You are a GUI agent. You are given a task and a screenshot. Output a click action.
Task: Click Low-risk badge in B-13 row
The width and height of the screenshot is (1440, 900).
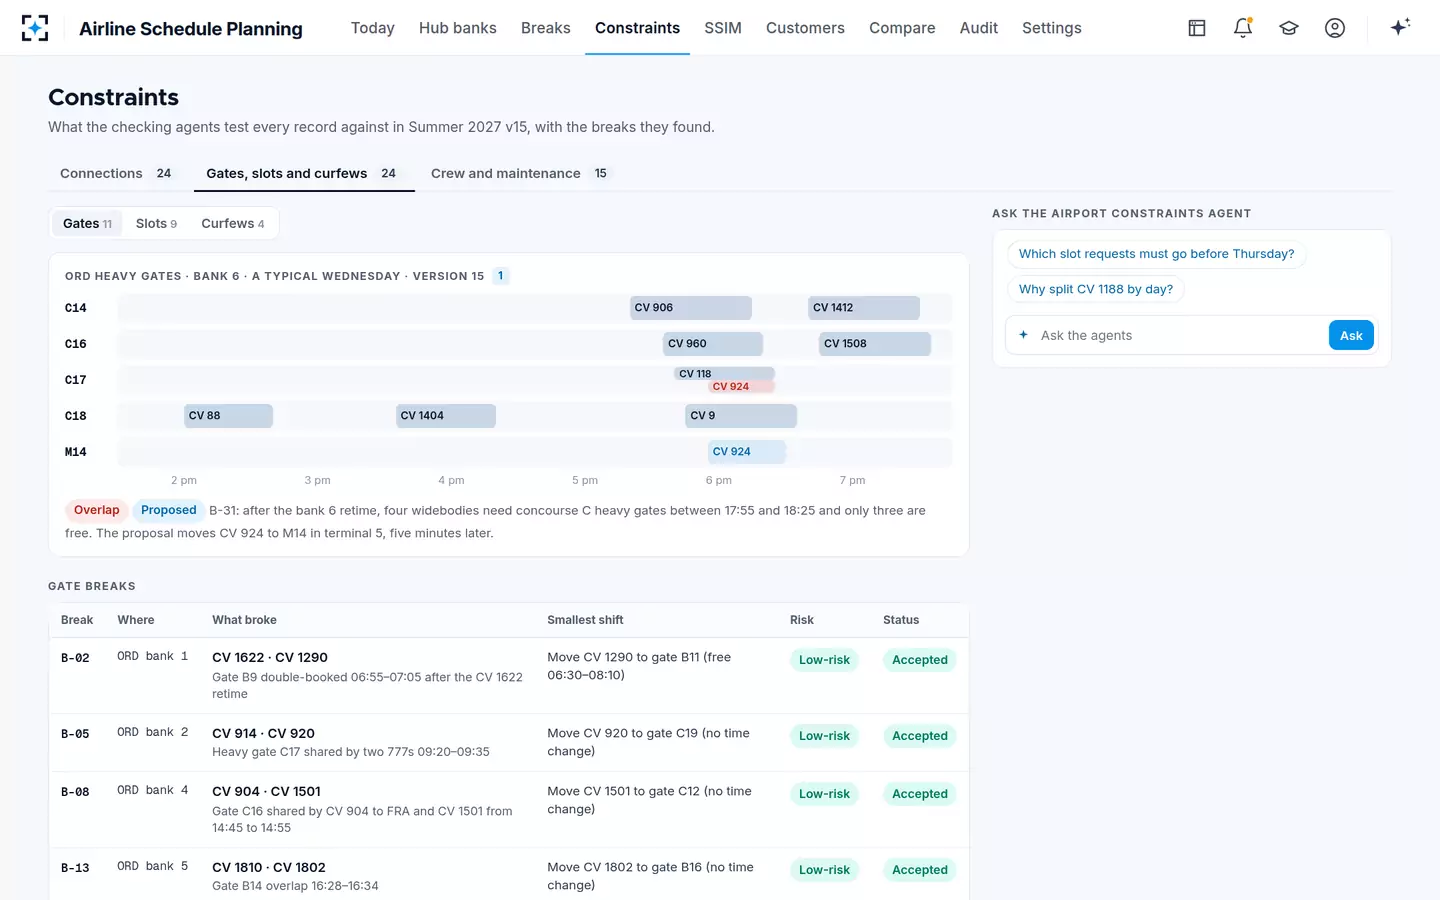pyautogui.click(x=824, y=870)
